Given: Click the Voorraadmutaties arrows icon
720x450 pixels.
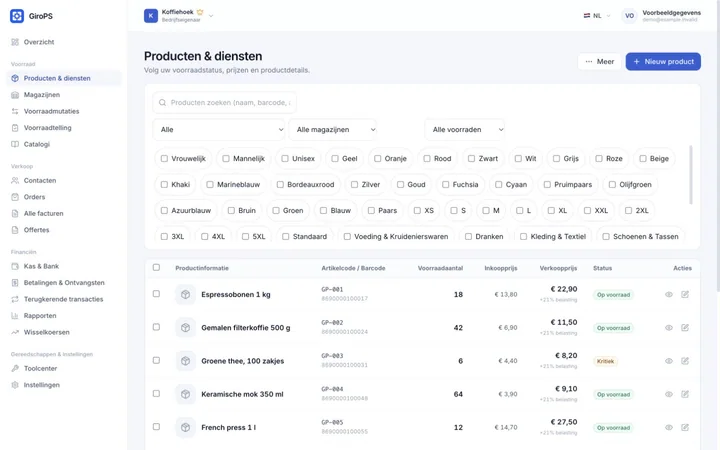Looking at the screenshot, I should (15, 111).
